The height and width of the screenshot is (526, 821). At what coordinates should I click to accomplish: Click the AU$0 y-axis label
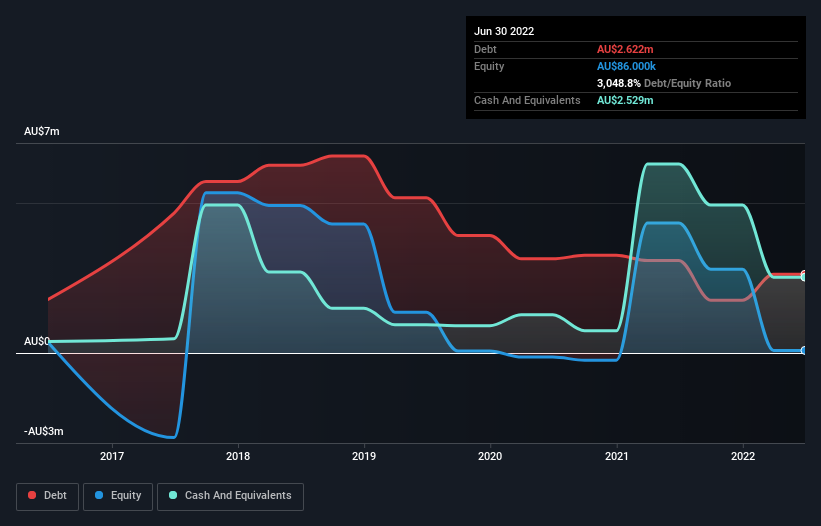(37, 341)
